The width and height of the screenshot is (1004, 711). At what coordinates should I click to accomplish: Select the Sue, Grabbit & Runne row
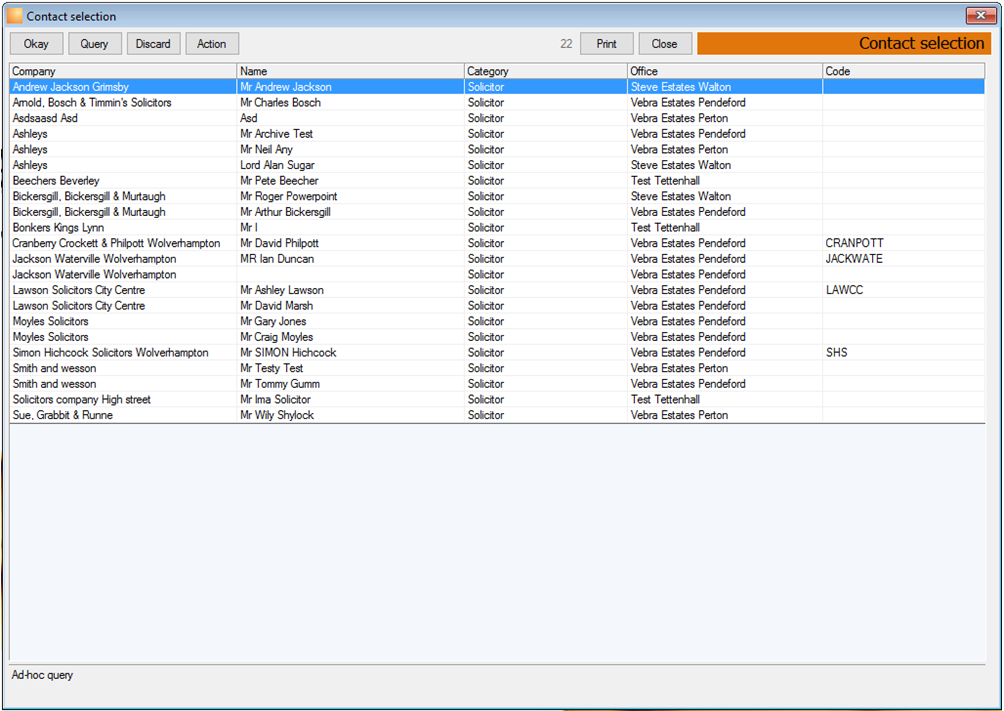point(497,415)
